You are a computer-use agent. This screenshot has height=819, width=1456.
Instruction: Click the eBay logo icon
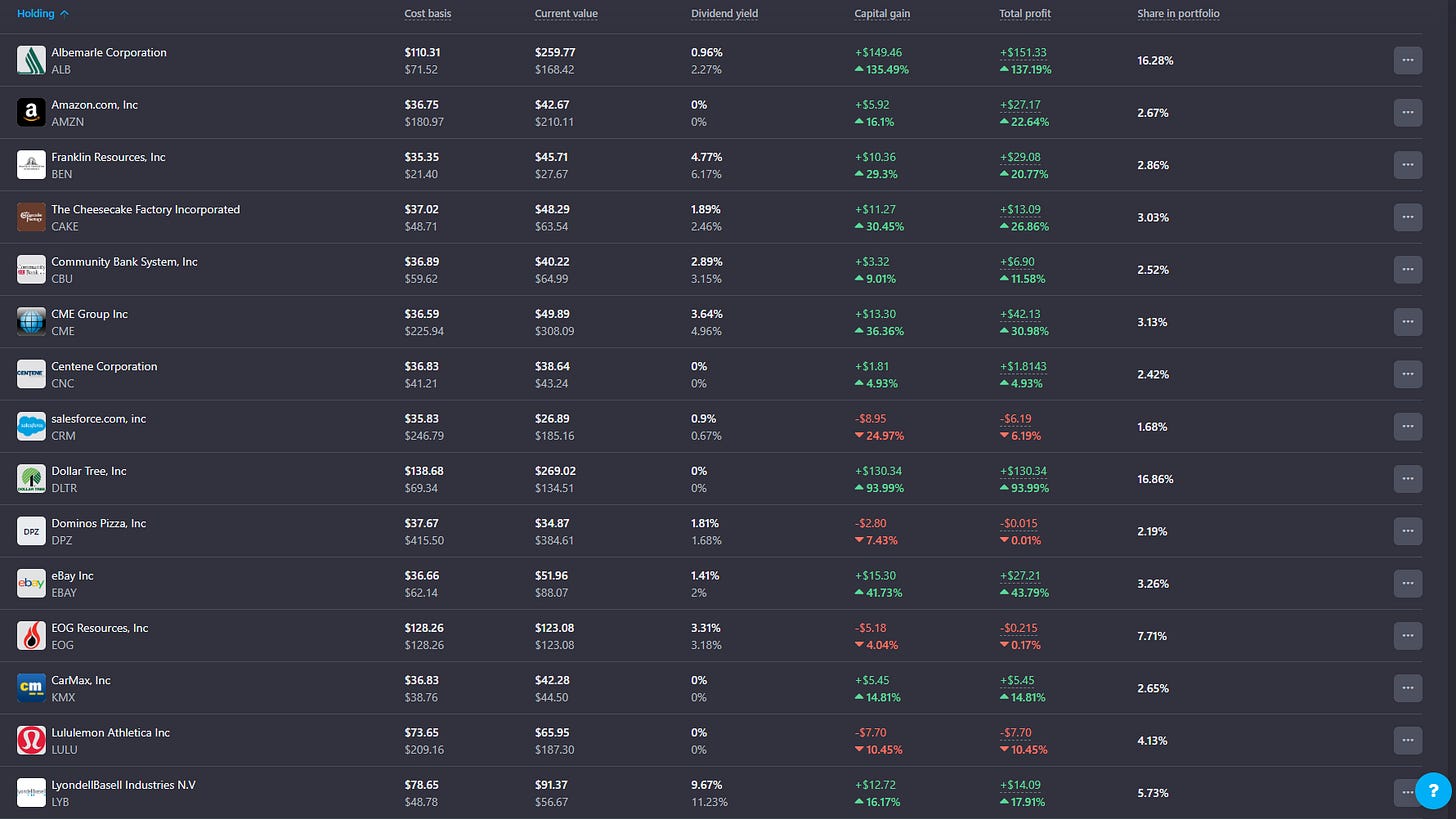tap(31, 583)
